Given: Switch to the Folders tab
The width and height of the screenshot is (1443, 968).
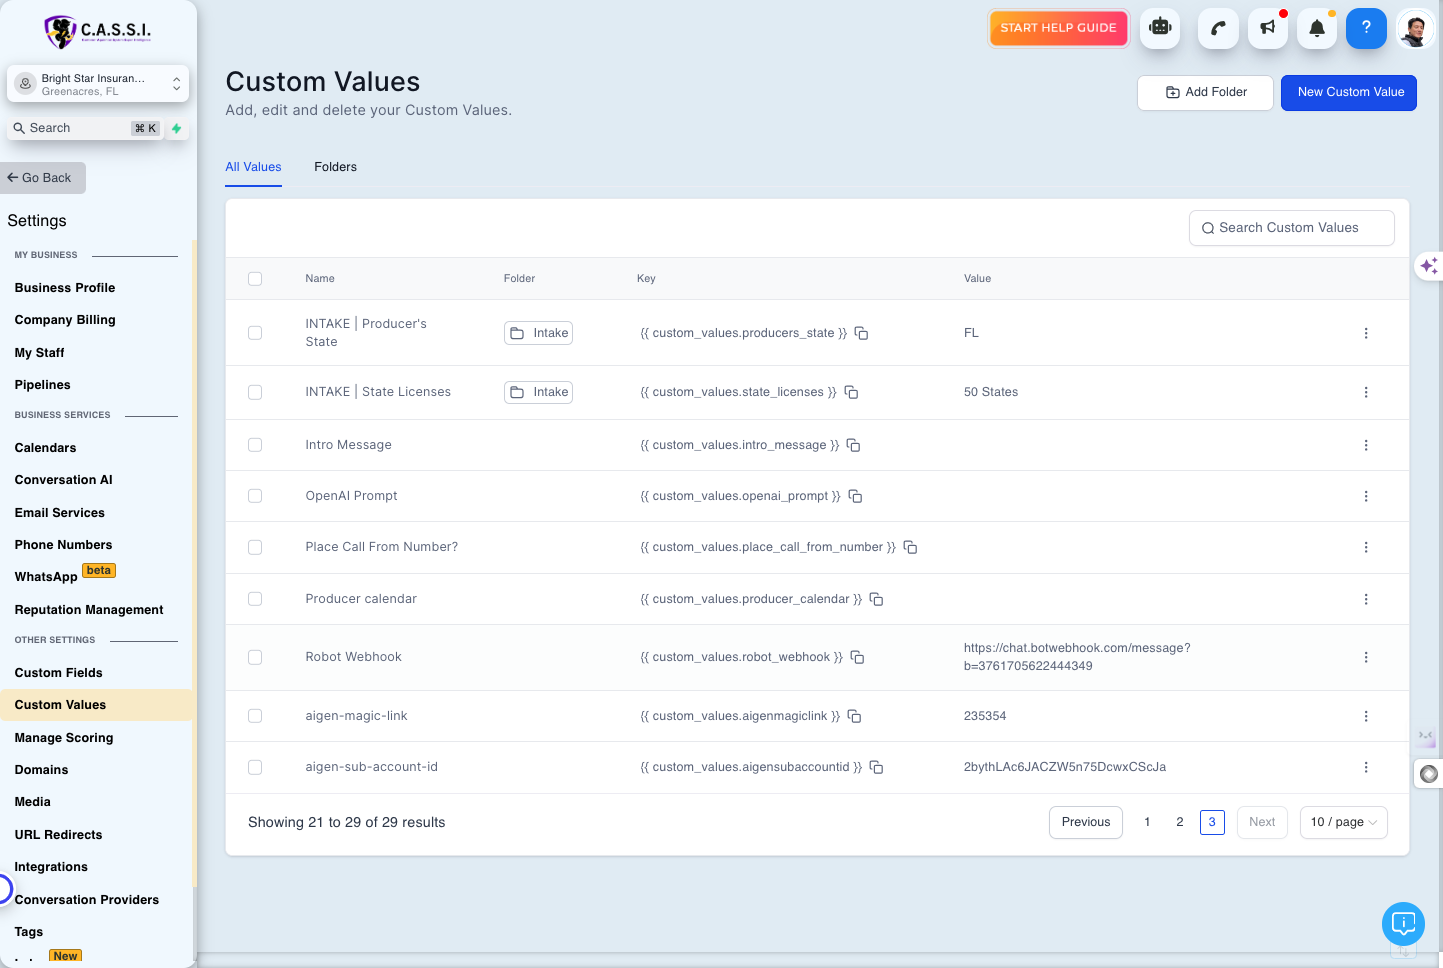Looking at the screenshot, I should click(335, 167).
